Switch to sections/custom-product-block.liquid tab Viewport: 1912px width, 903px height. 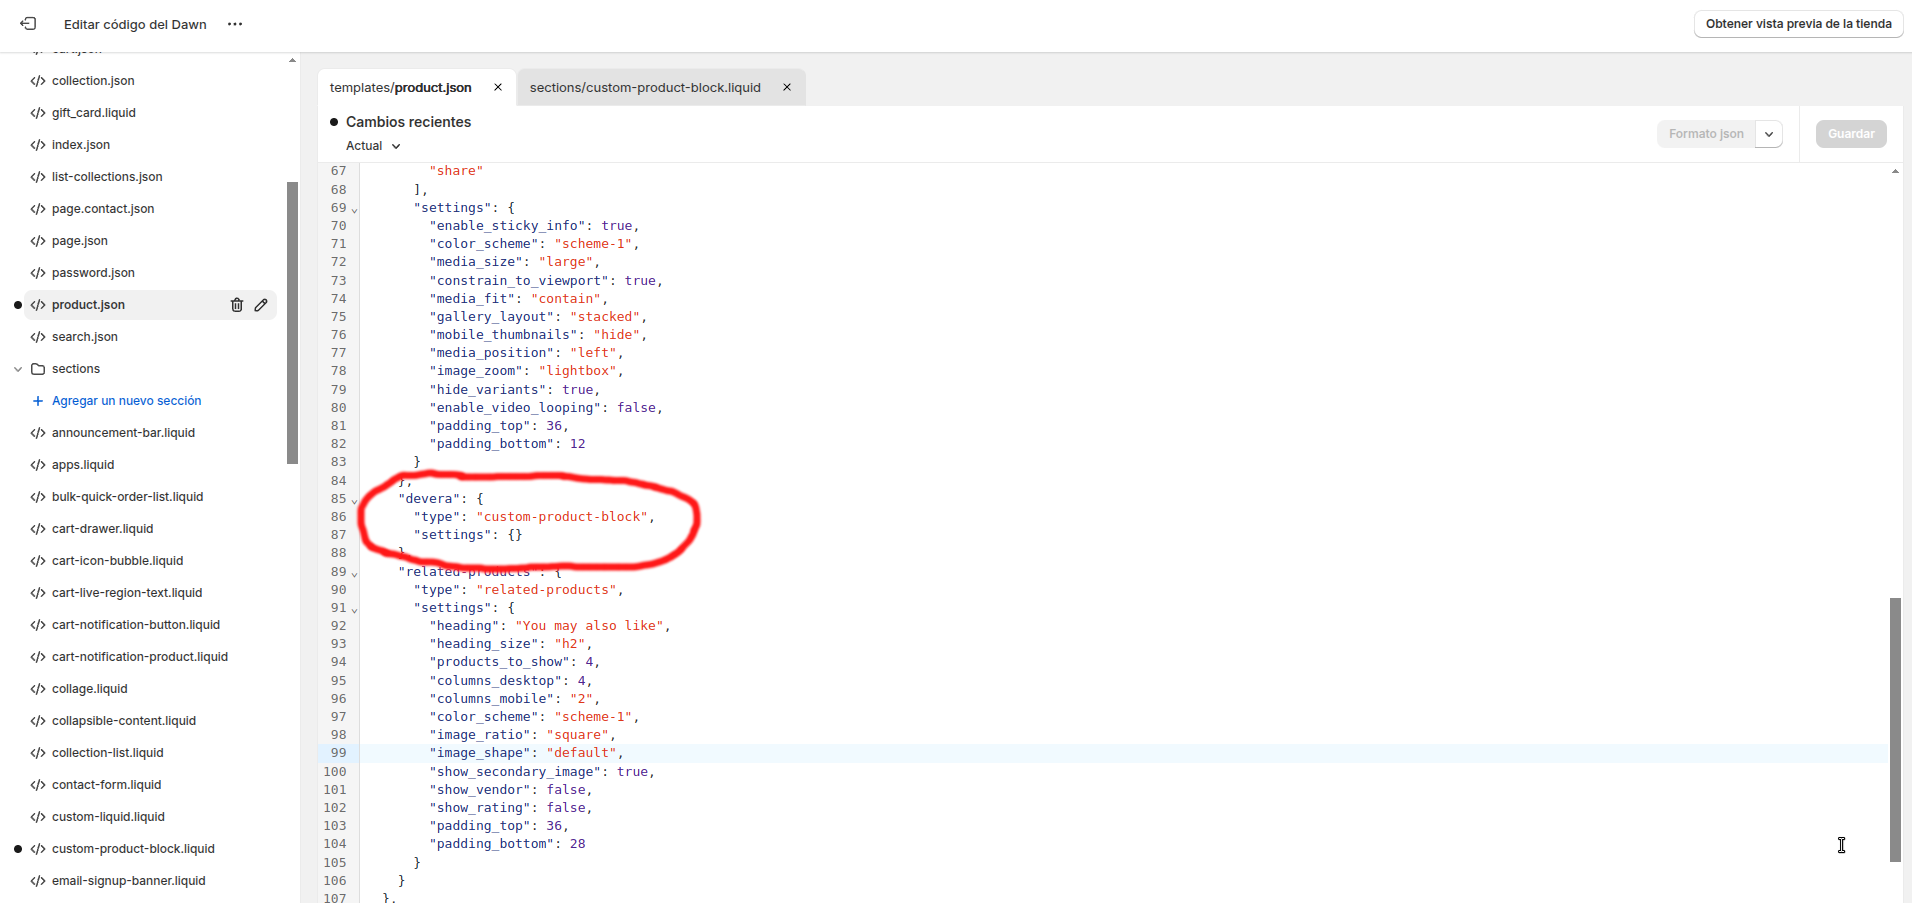(x=645, y=88)
